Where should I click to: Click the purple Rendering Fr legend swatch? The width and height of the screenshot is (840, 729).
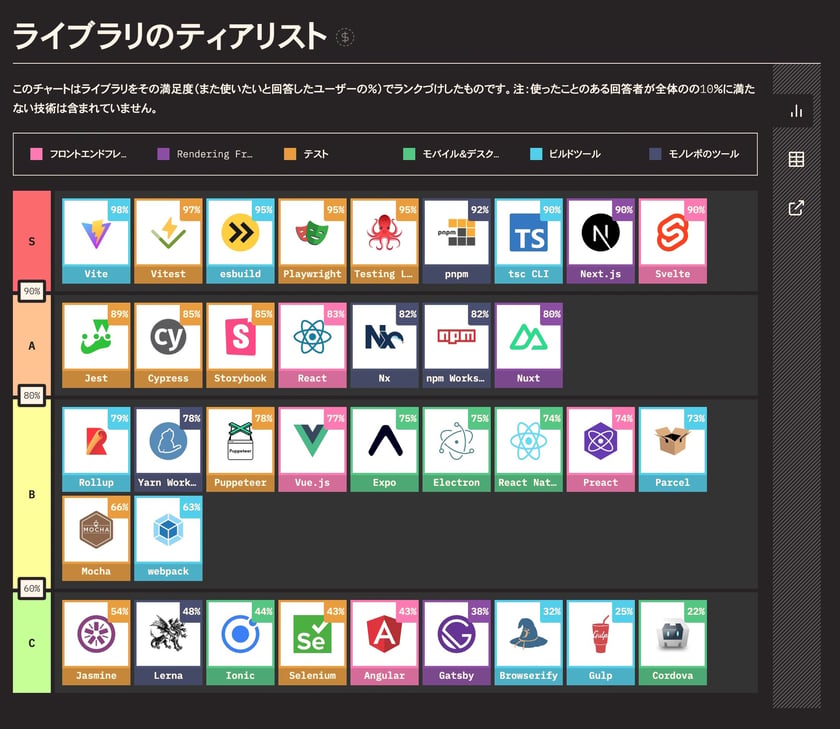pyautogui.click(x=163, y=154)
